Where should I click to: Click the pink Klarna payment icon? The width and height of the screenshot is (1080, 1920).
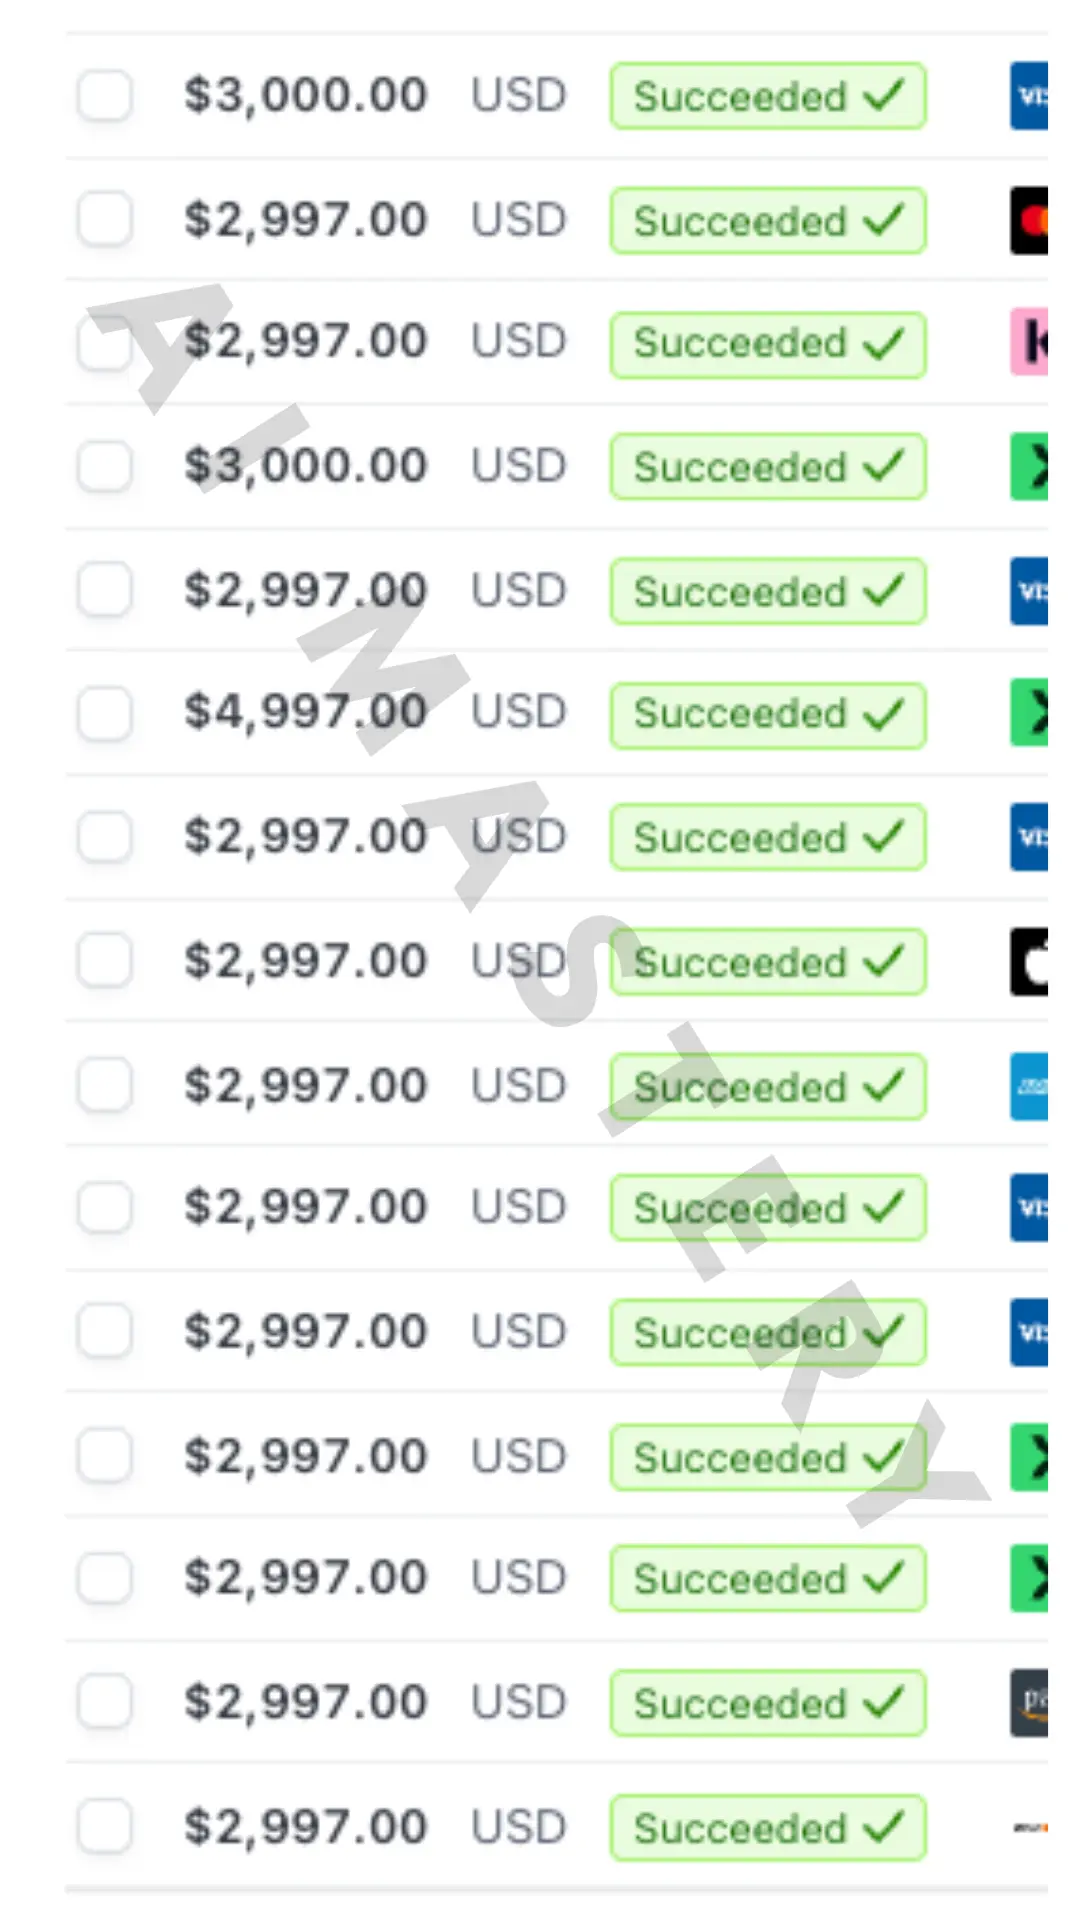1030,343
